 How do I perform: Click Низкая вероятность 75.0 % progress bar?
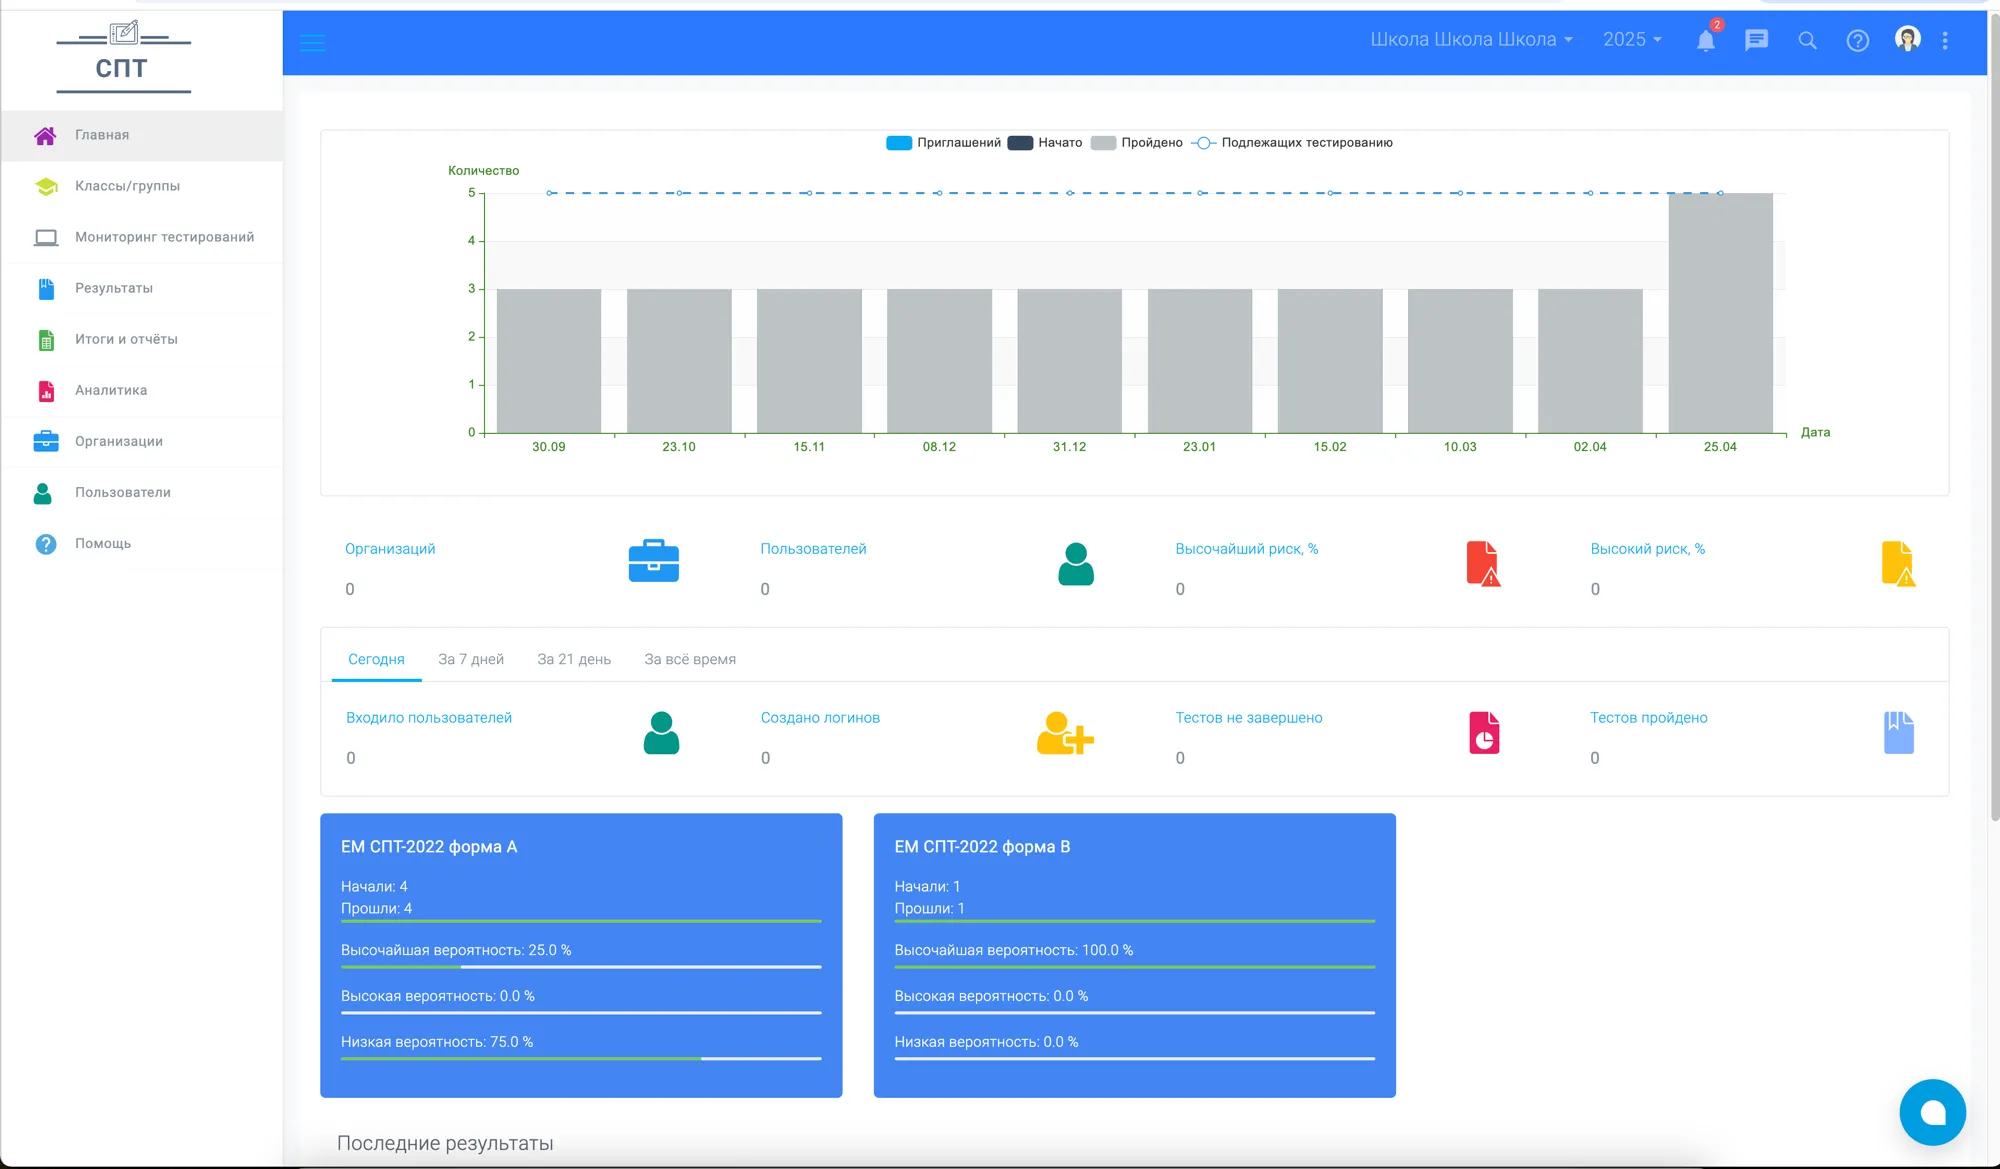coord(581,1059)
